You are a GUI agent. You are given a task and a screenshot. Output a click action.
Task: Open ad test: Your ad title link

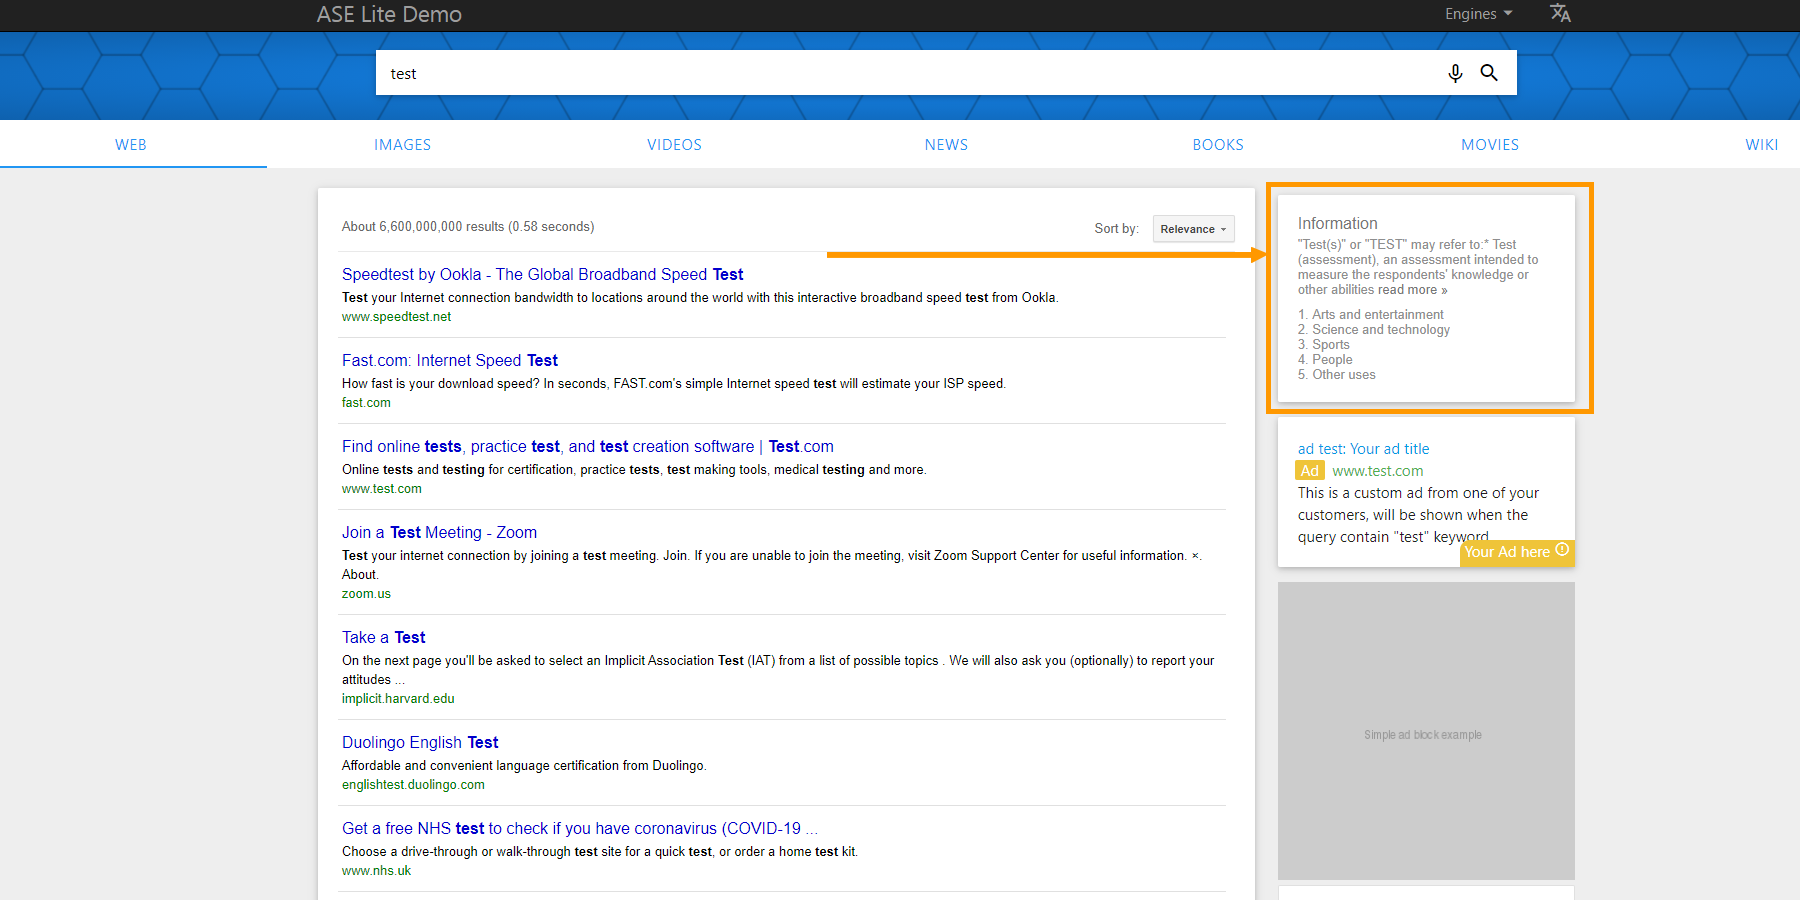1364,449
